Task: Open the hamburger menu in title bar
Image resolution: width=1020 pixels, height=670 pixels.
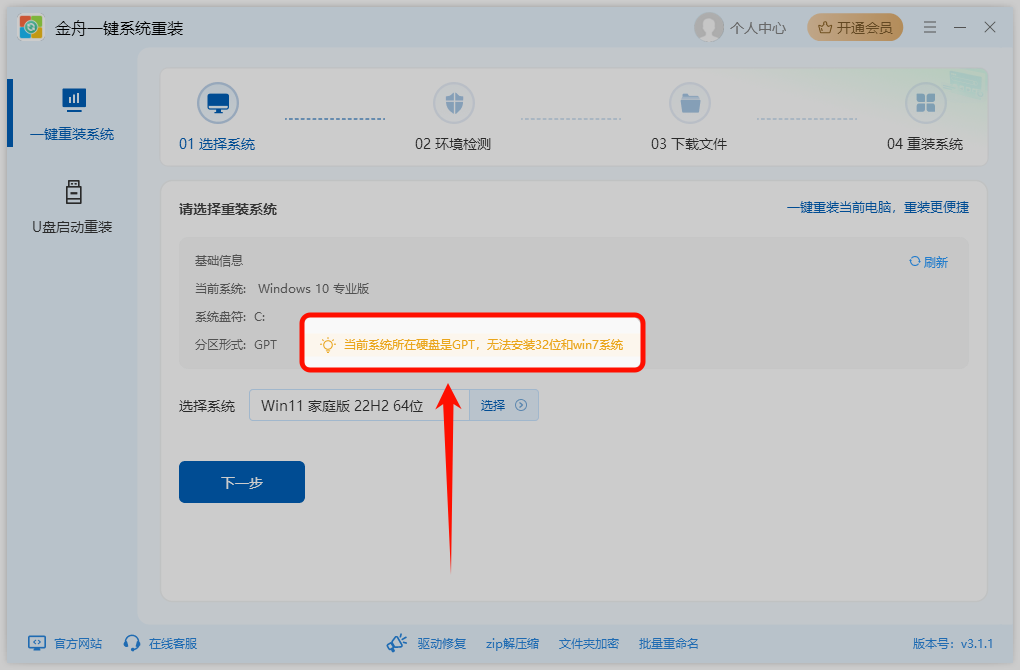Action: [930, 27]
